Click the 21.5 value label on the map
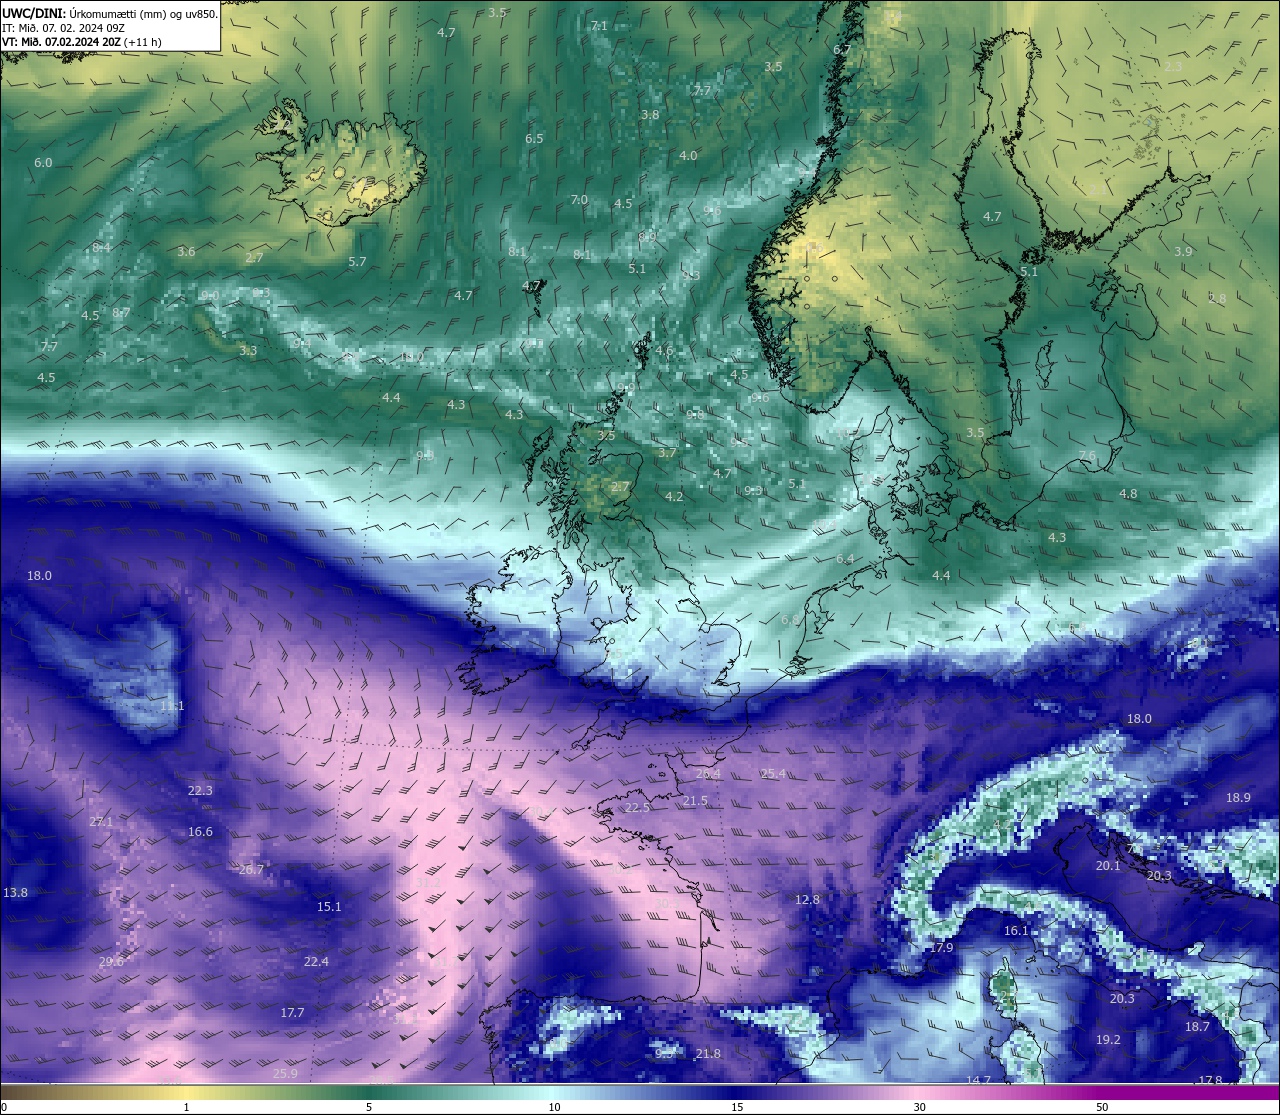The width and height of the screenshot is (1280, 1115). [695, 801]
